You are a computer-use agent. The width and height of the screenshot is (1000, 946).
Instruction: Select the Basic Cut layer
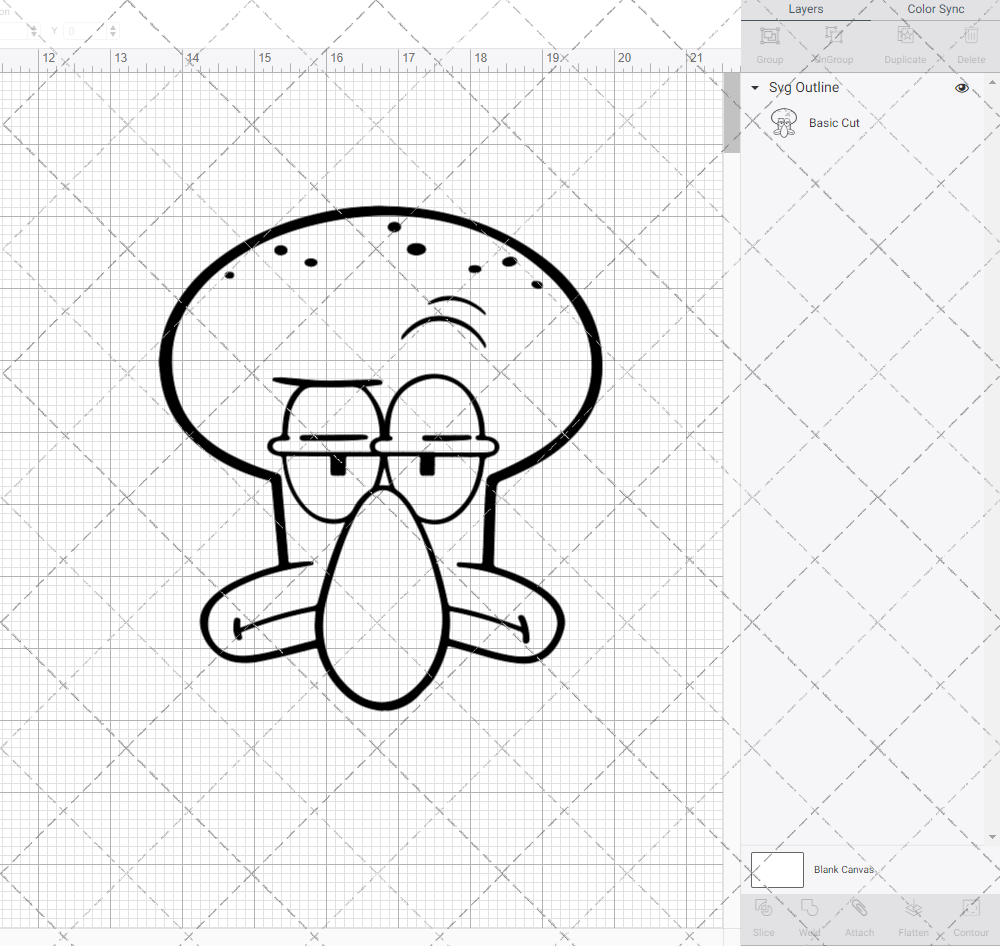[x=834, y=122]
